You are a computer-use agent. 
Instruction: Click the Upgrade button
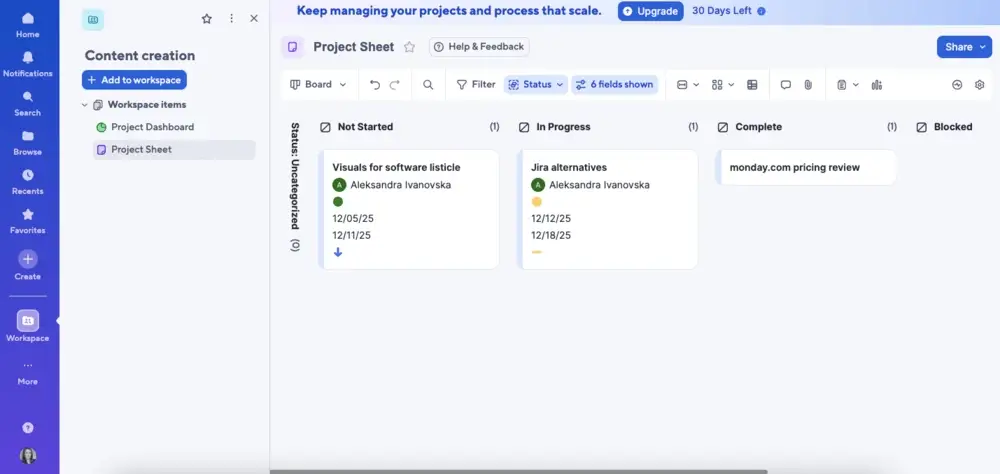click(650, 11)
